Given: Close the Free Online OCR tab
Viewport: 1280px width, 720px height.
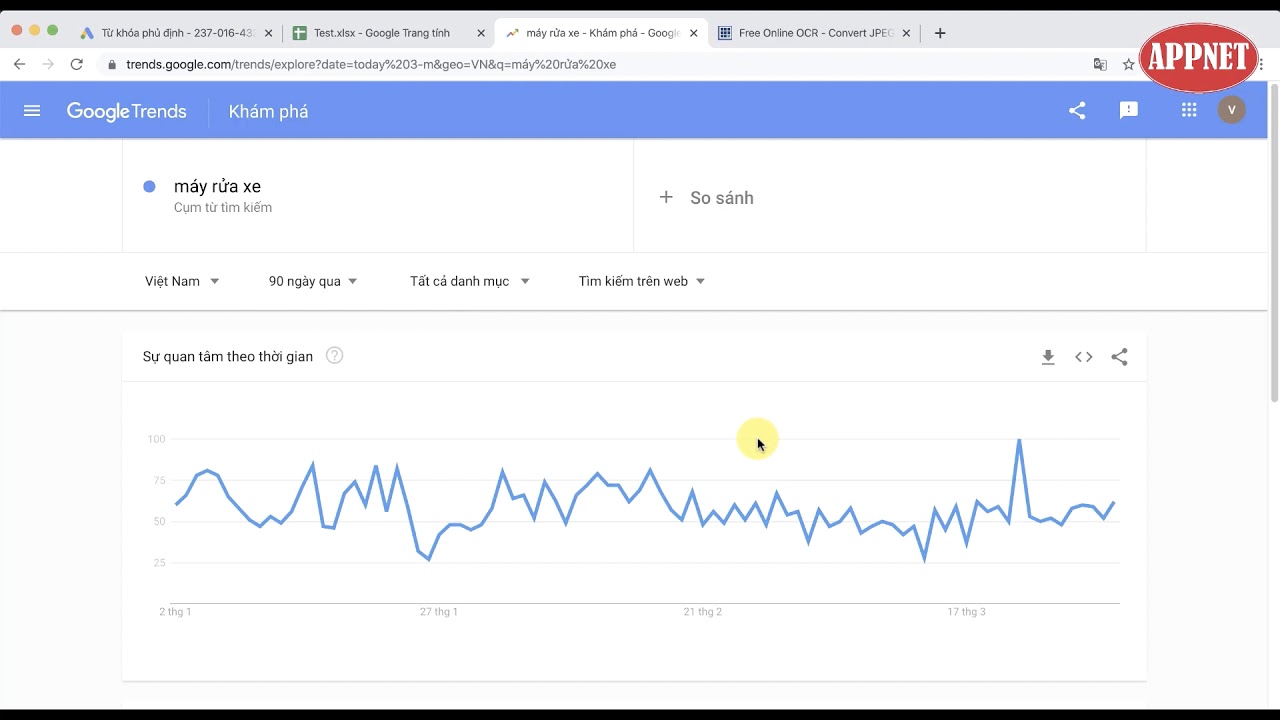Looking at the screenshot, I should click(906, 33).
